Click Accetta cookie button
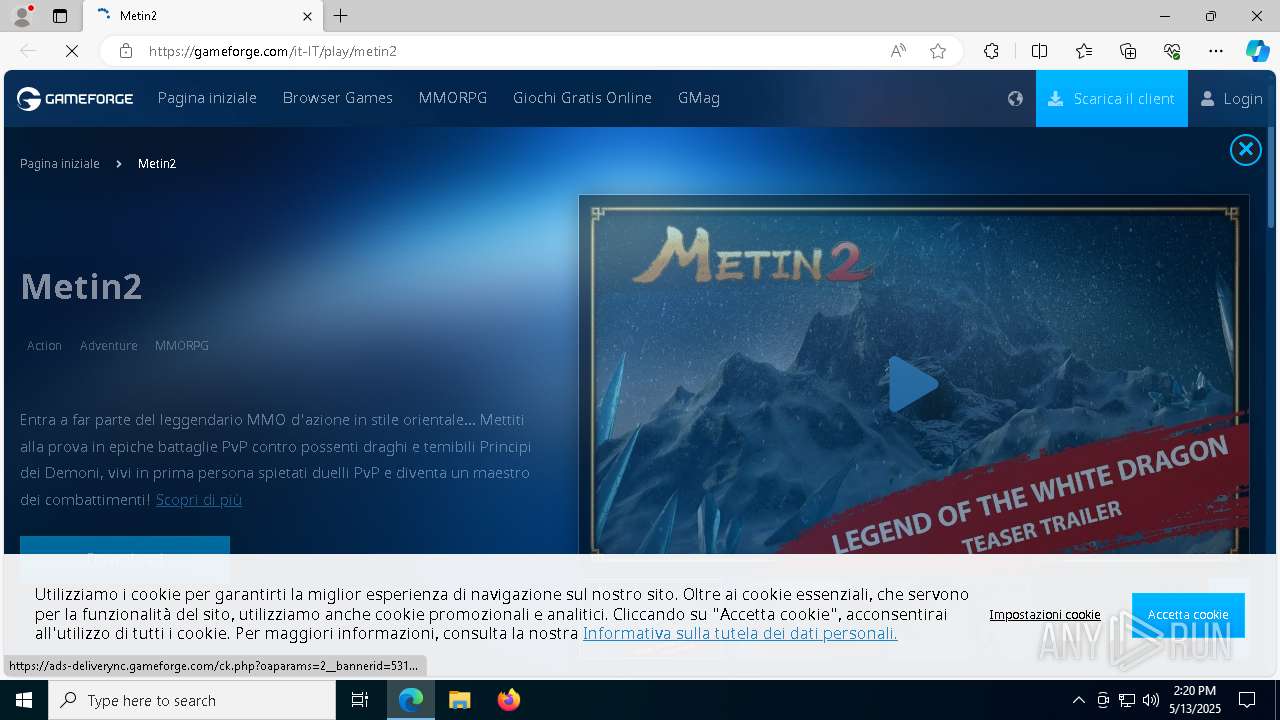The image size is (1280, 720). click(1188, 614)
